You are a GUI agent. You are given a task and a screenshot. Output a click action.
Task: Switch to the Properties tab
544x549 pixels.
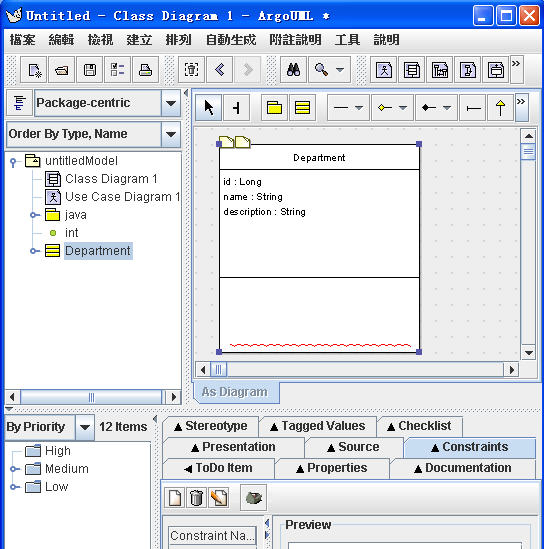coord(332,468)
